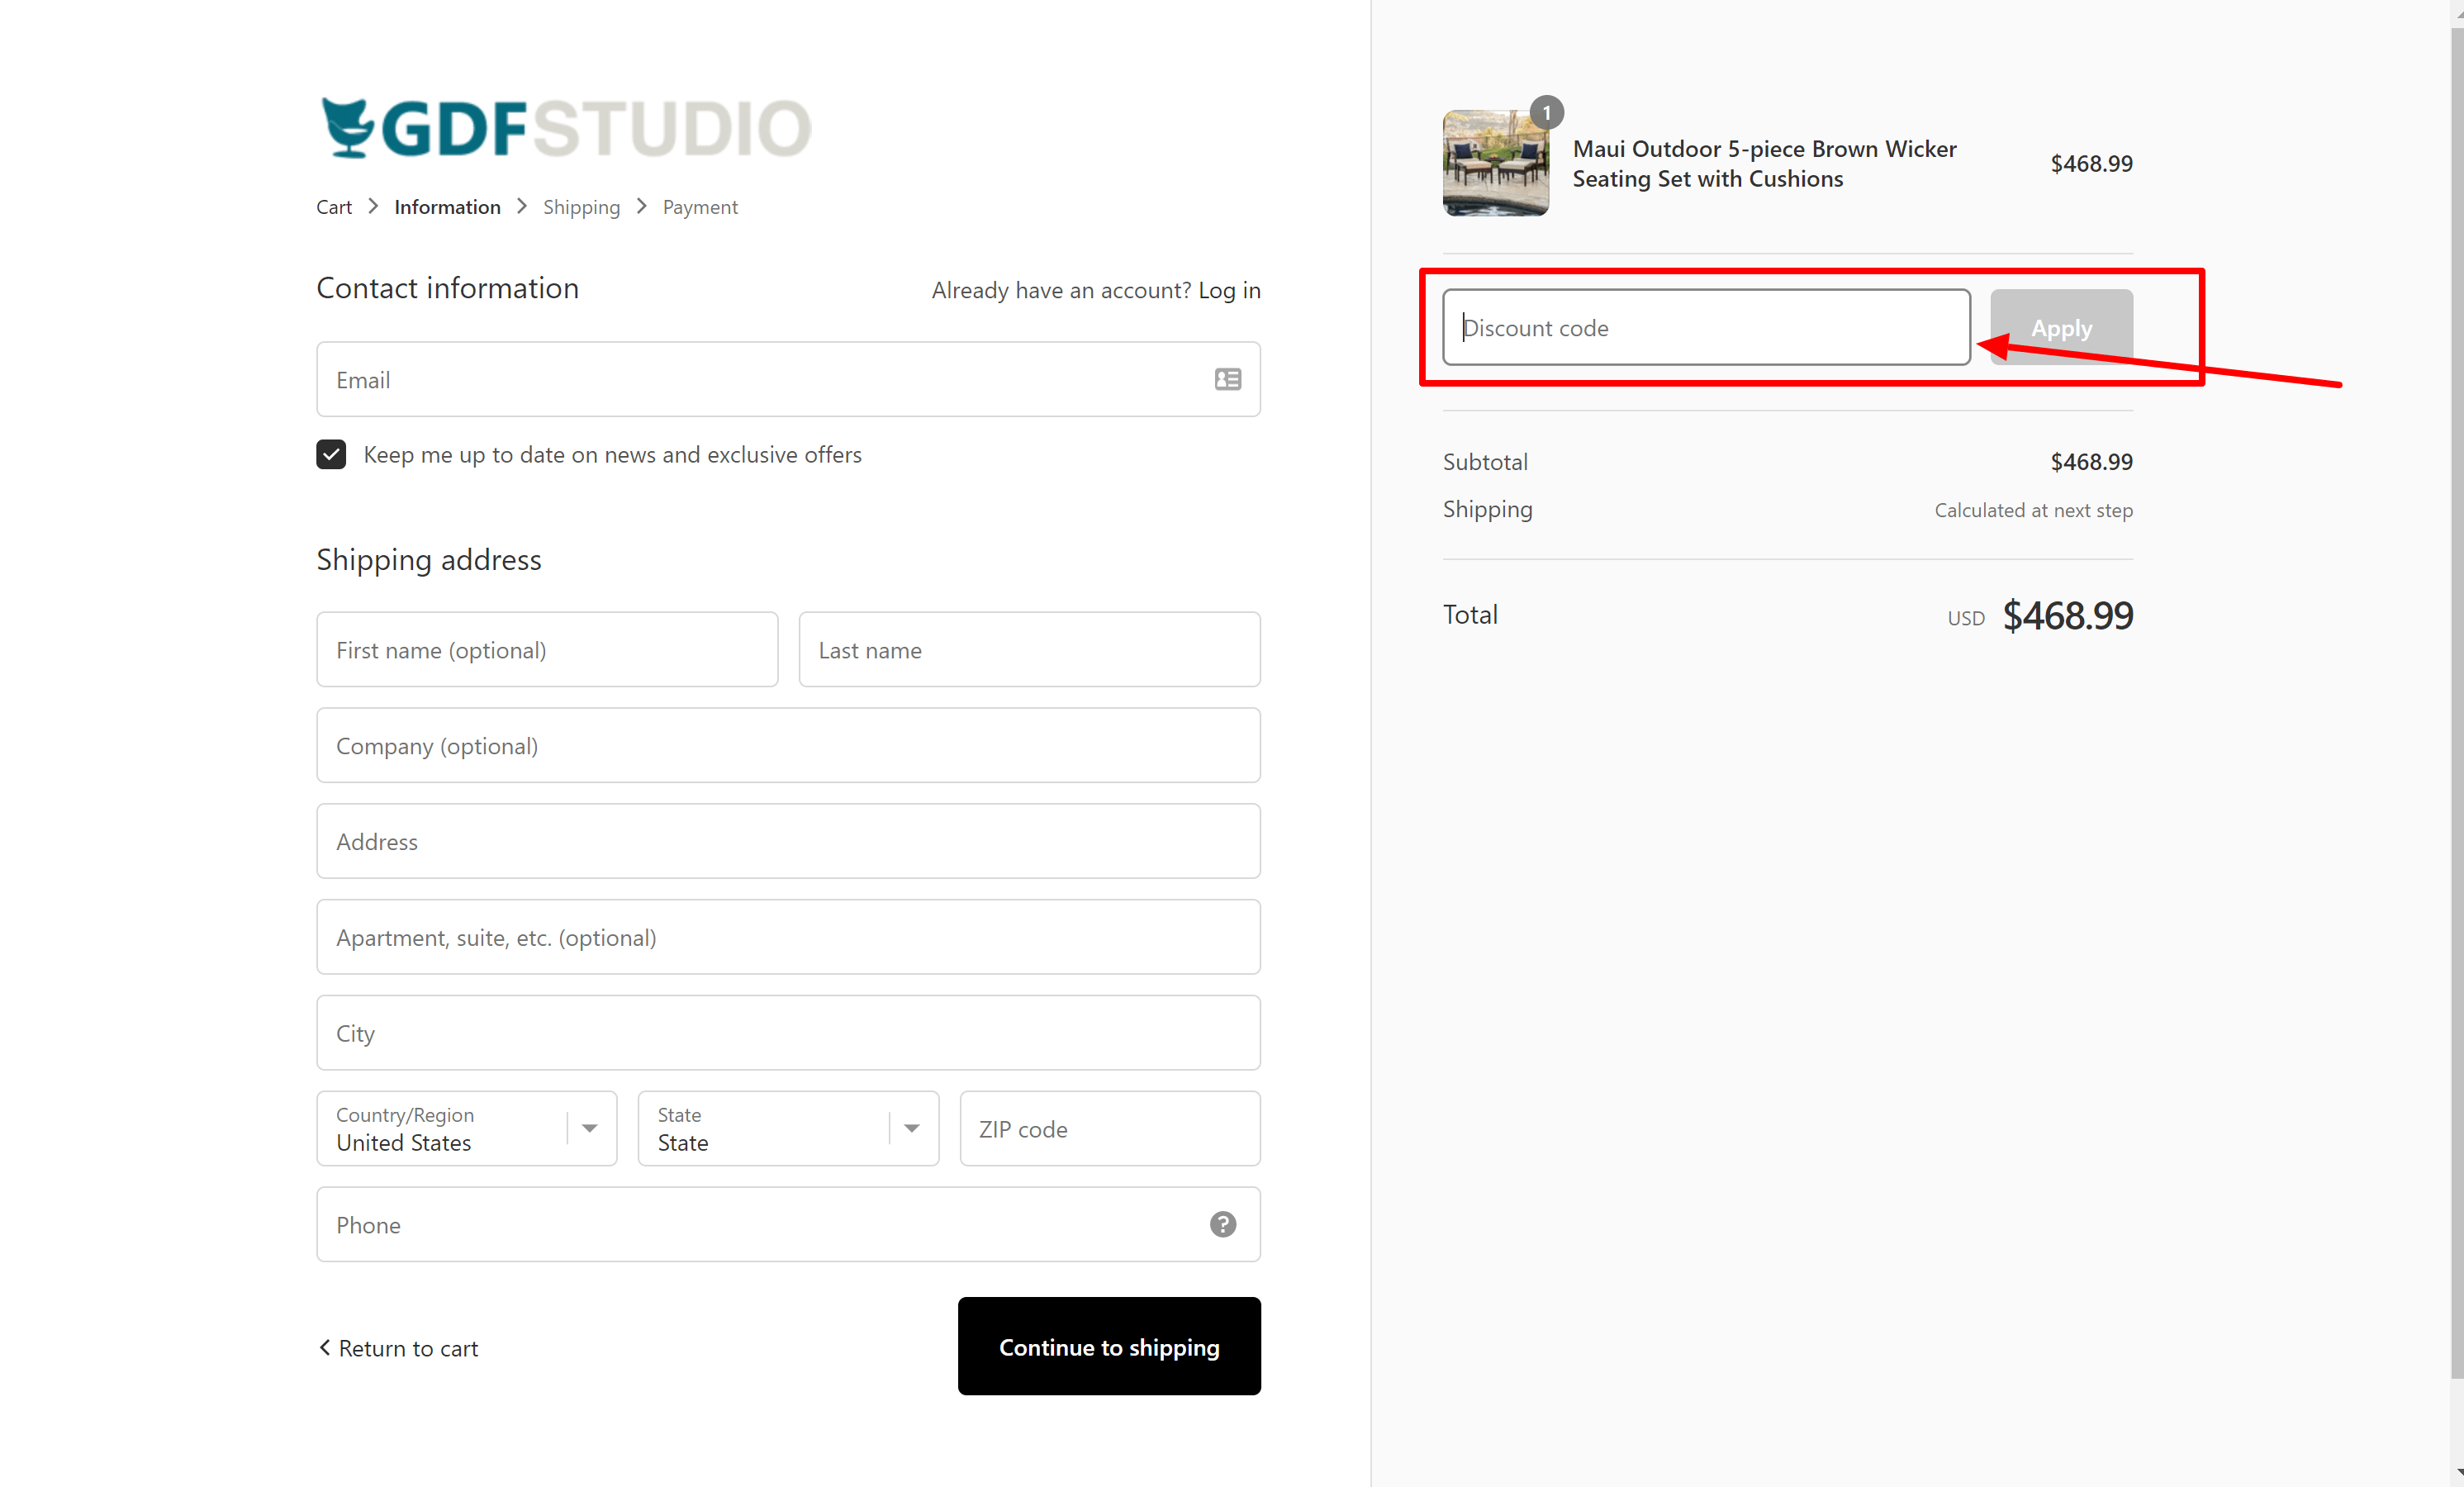Expand the State dropdown arrow
The height and width of the screenshot is (1487, 2464).
911,1128
